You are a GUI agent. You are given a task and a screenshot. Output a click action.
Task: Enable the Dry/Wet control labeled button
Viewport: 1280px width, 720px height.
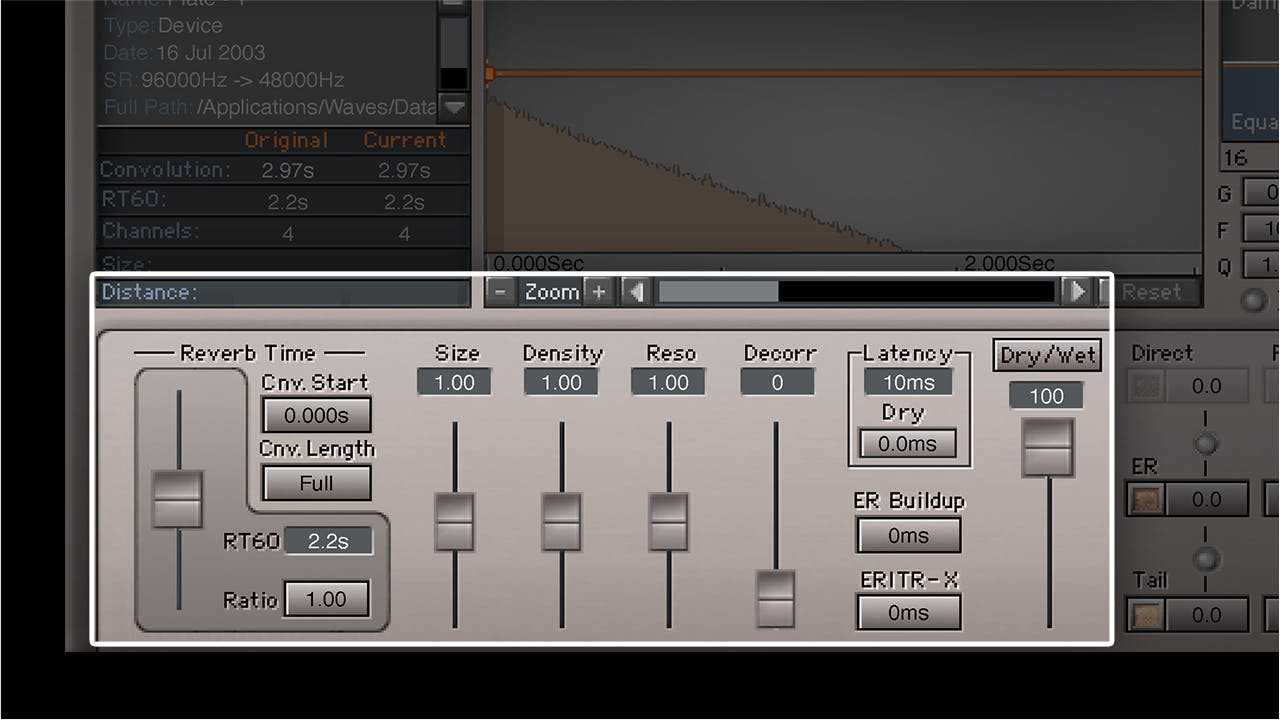click(x=1046, y=355)
